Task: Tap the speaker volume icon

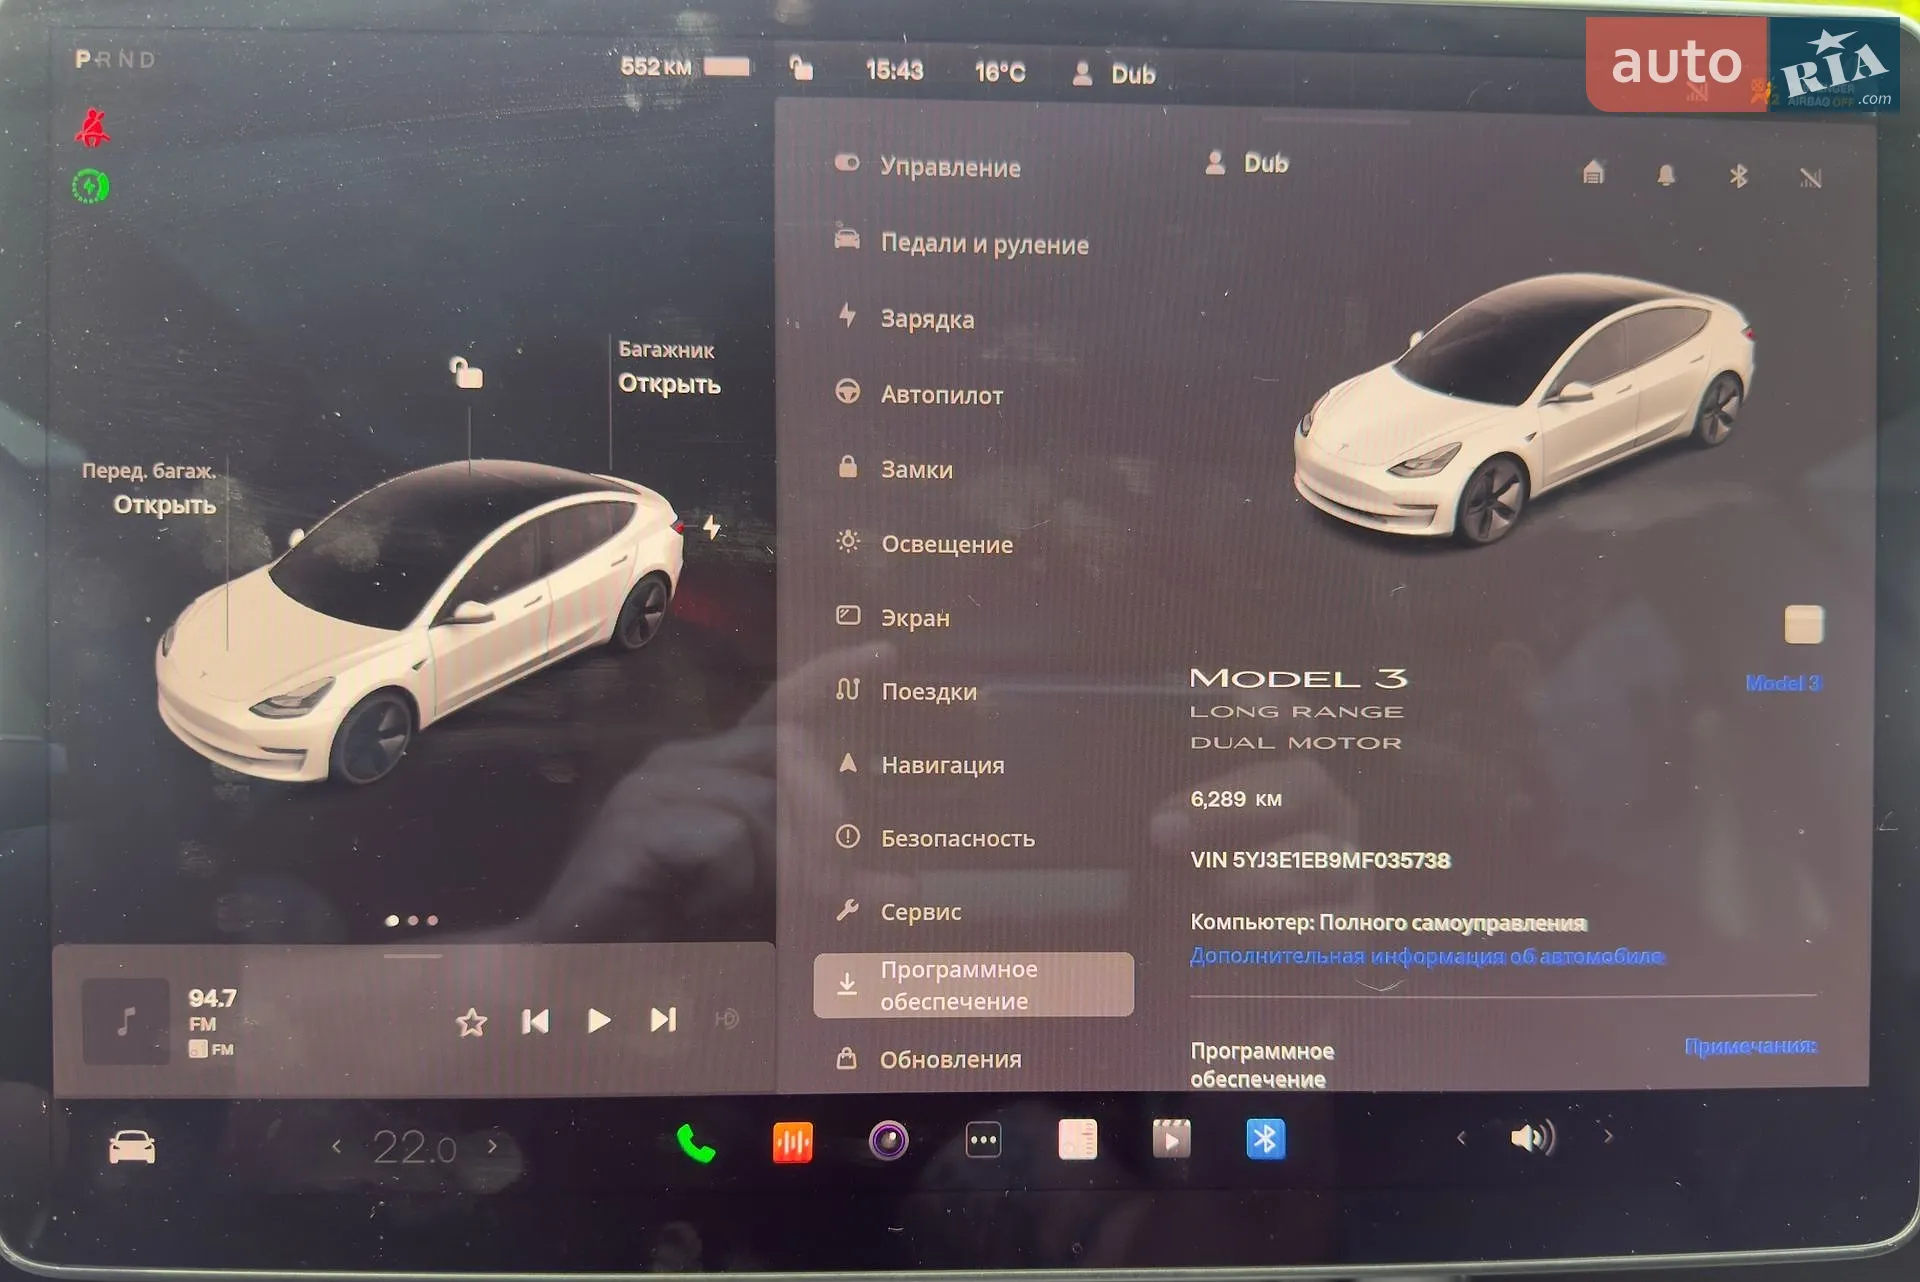Action: point(1532,1137)
